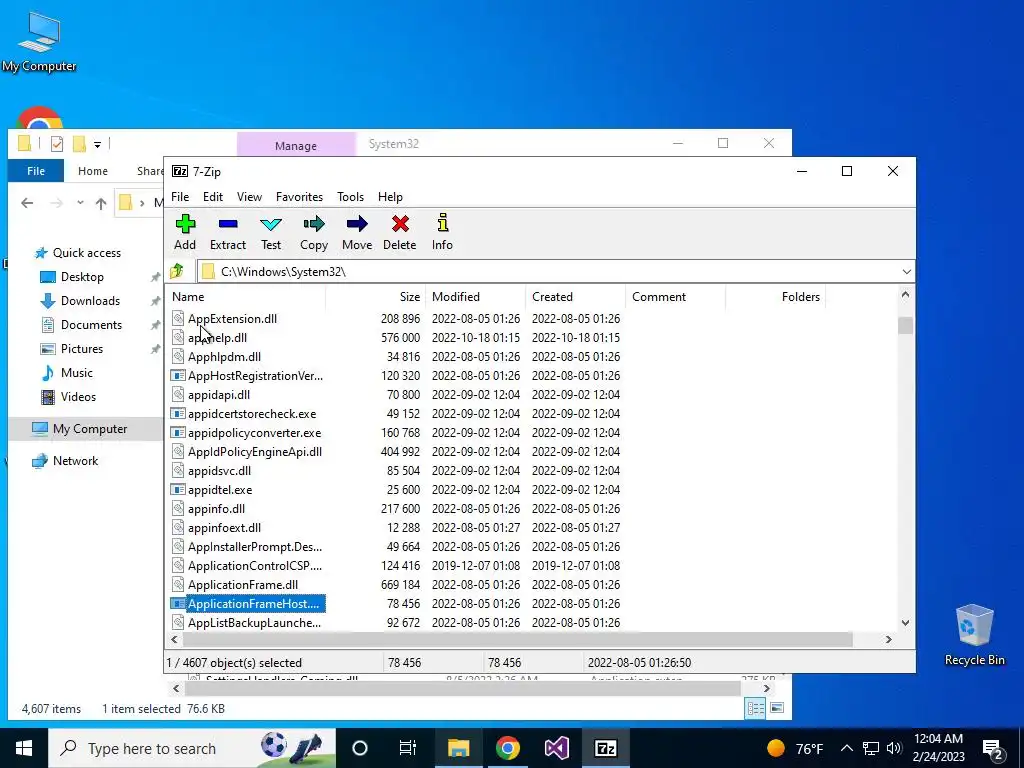This screenshot has width=1024, height=768.
Task: Select ApplicationFrame.dll file
Action: (x=243, y=584)
